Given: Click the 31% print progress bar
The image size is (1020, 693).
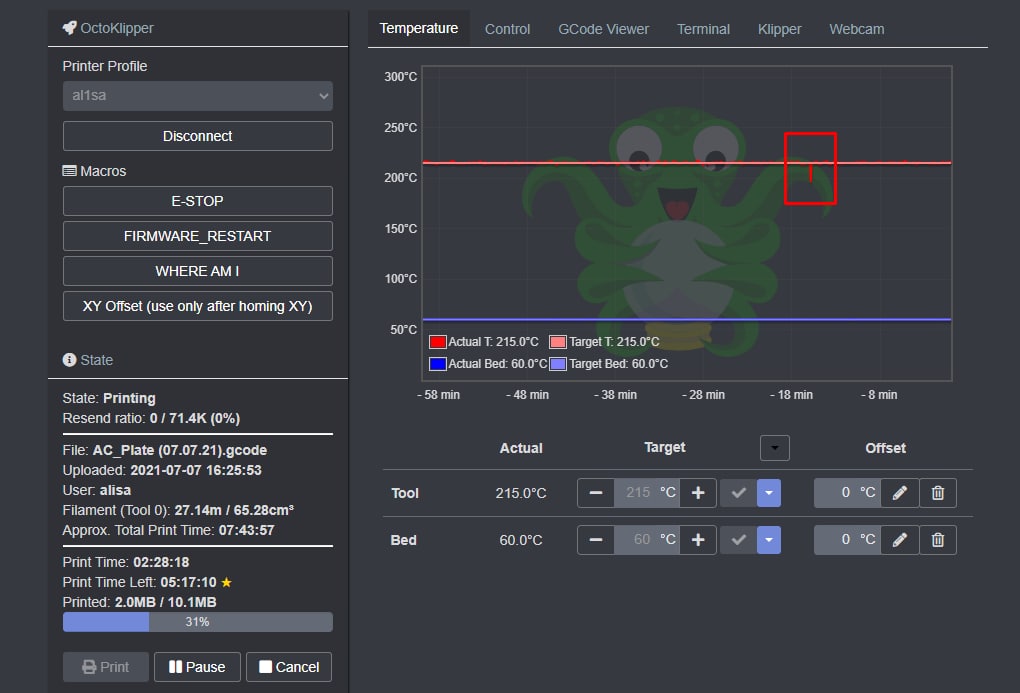Looking at the screenshot, I should point(198,621).
